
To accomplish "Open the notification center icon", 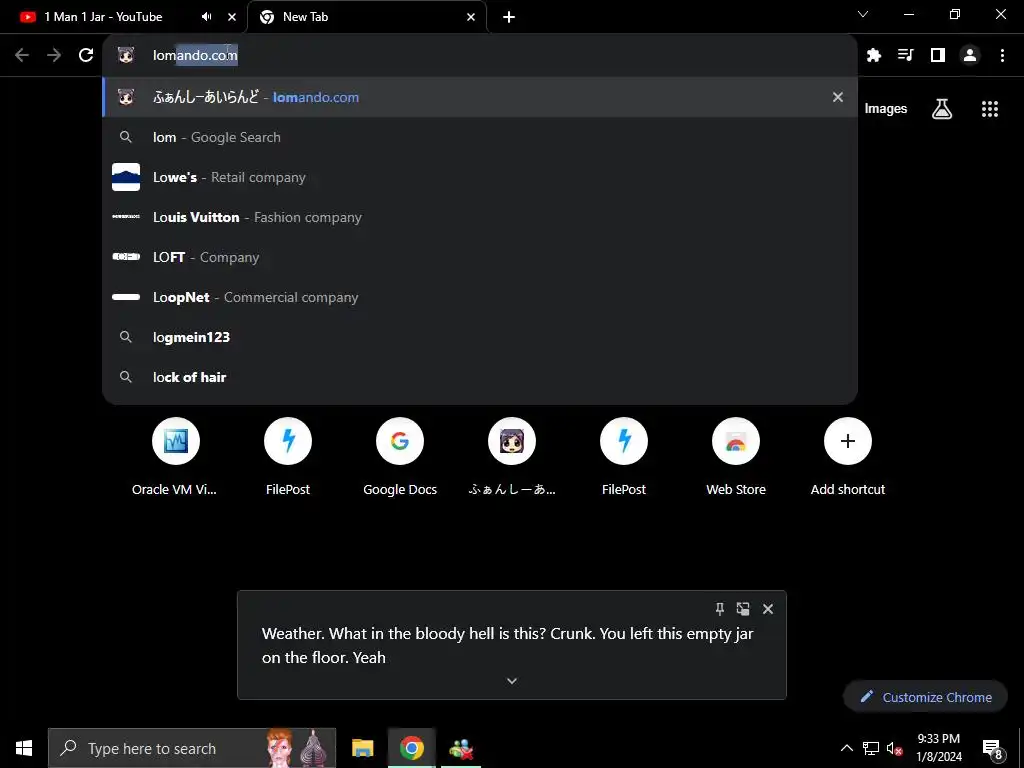I will [x=993, y=749].
